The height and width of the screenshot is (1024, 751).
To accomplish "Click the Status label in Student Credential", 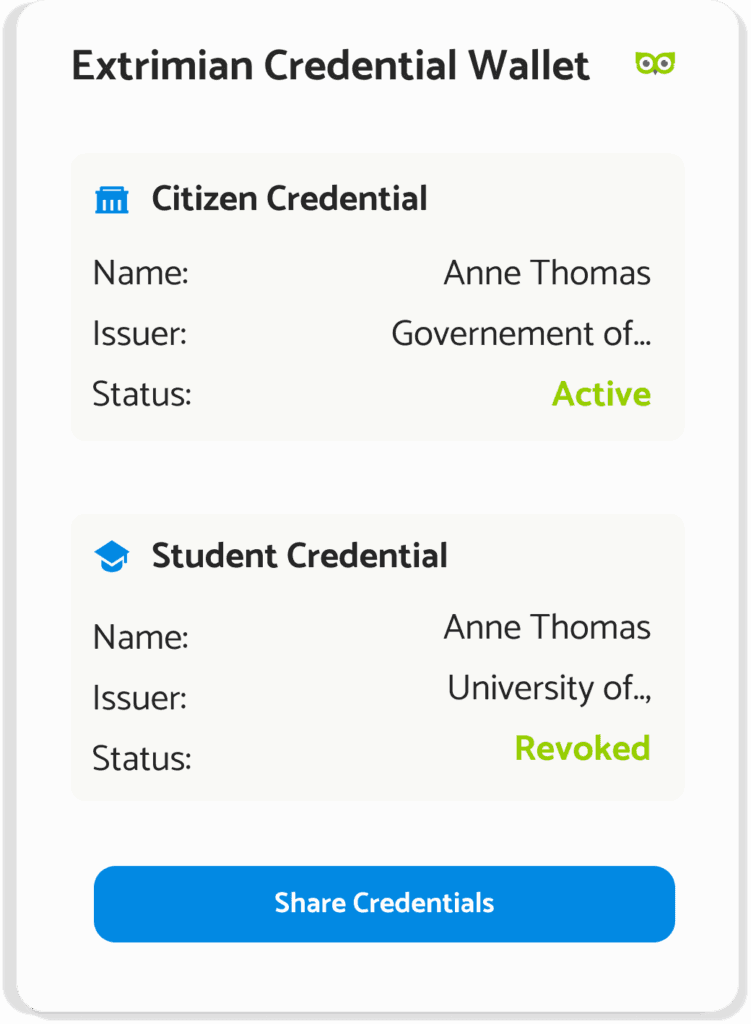I will 141,759.
